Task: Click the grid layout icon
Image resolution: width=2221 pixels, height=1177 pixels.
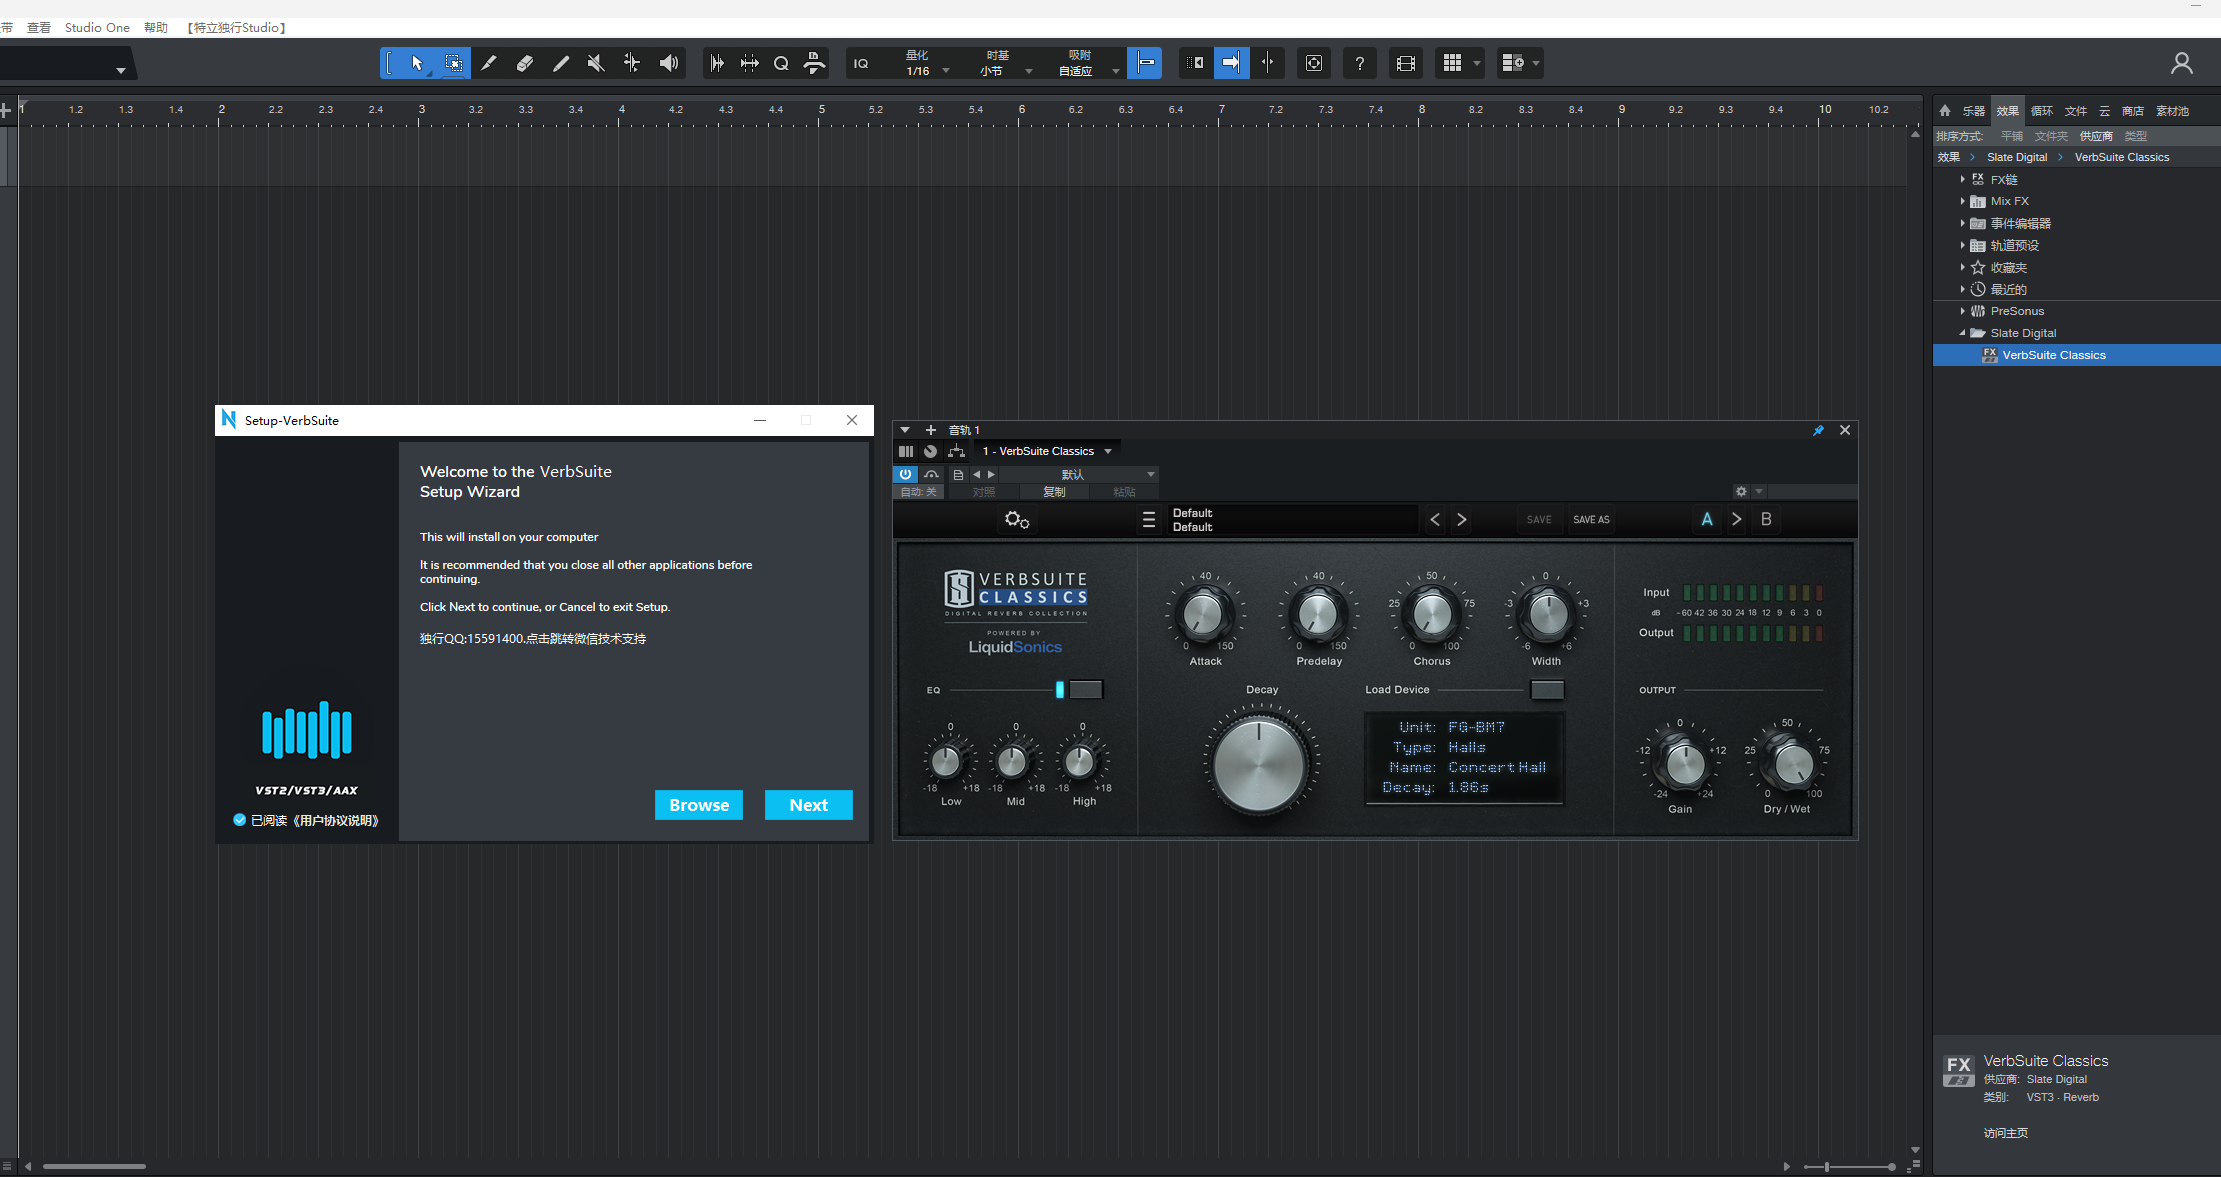Action: [1453, 63]
